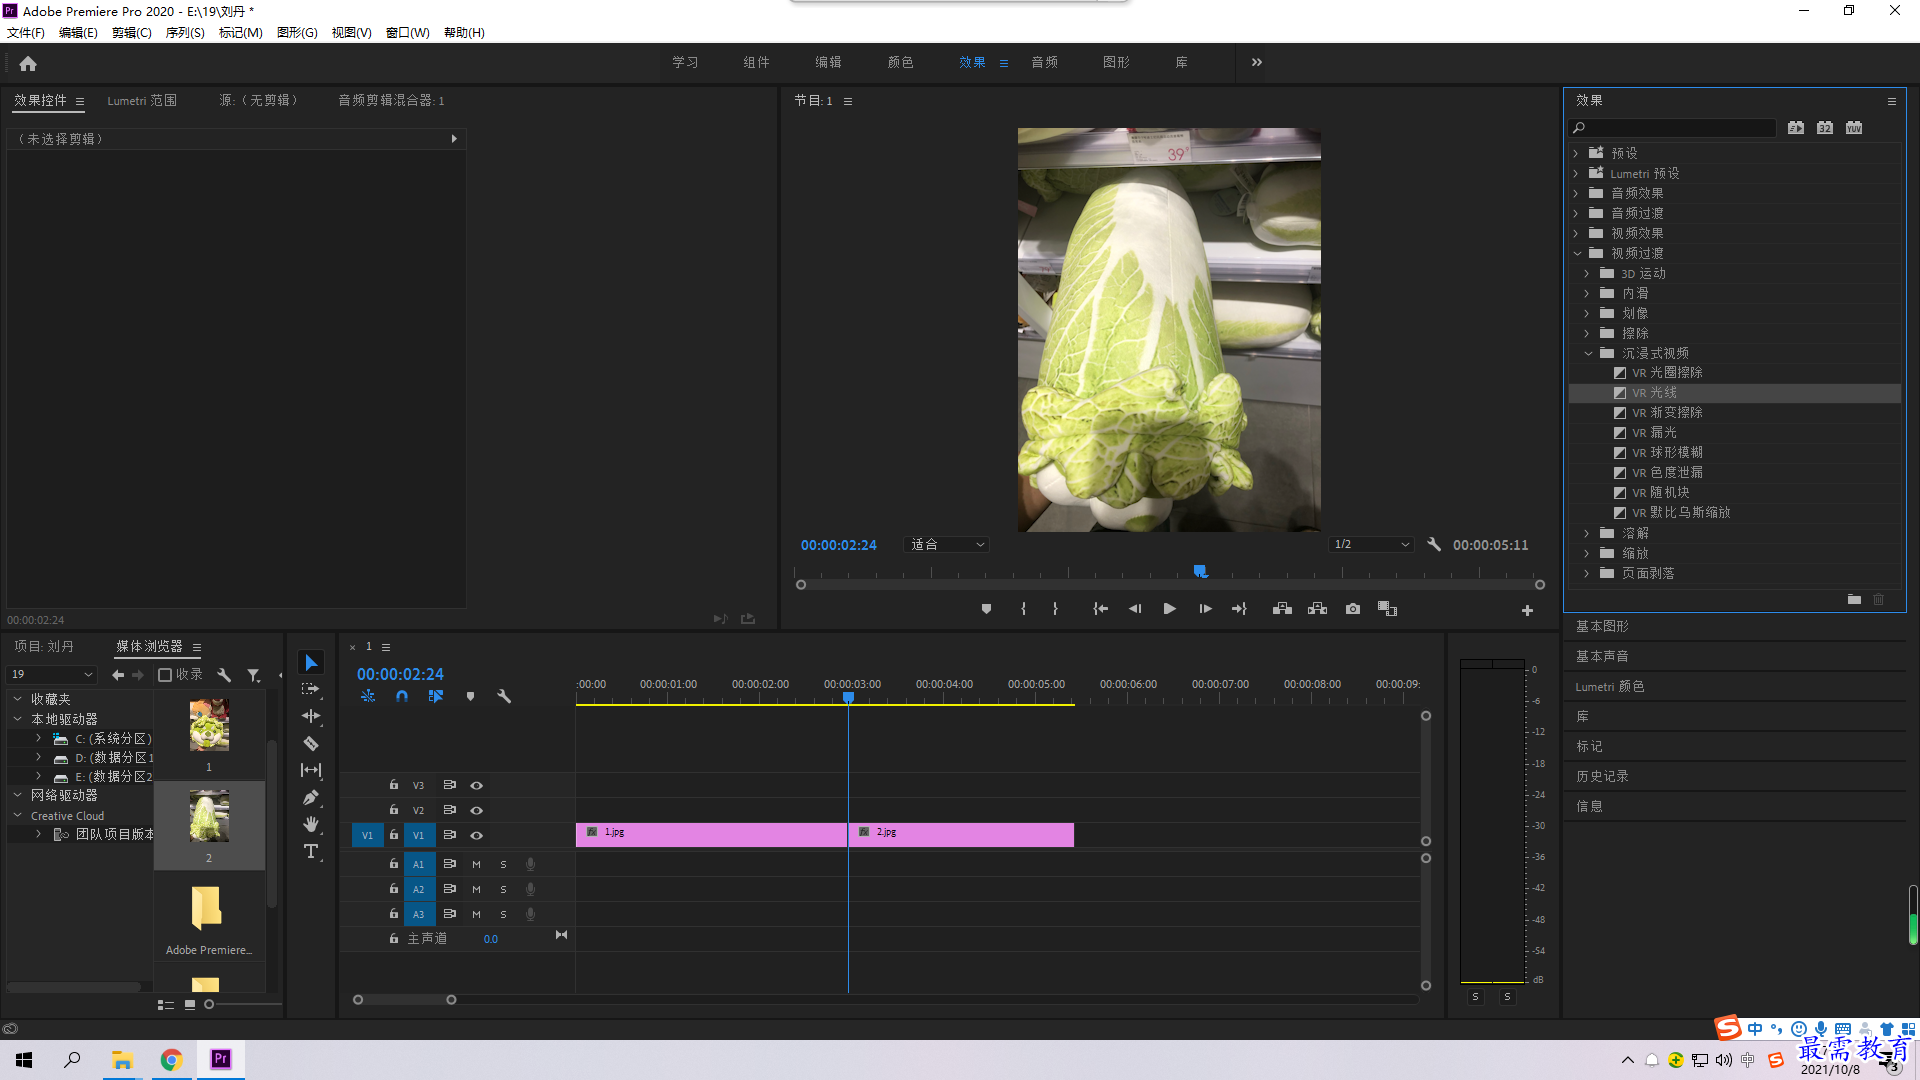Open the 历史记录 panel
The height and width of the screenshot is (1080, 1920).
pyautogui.click(x=1602, y=776)
